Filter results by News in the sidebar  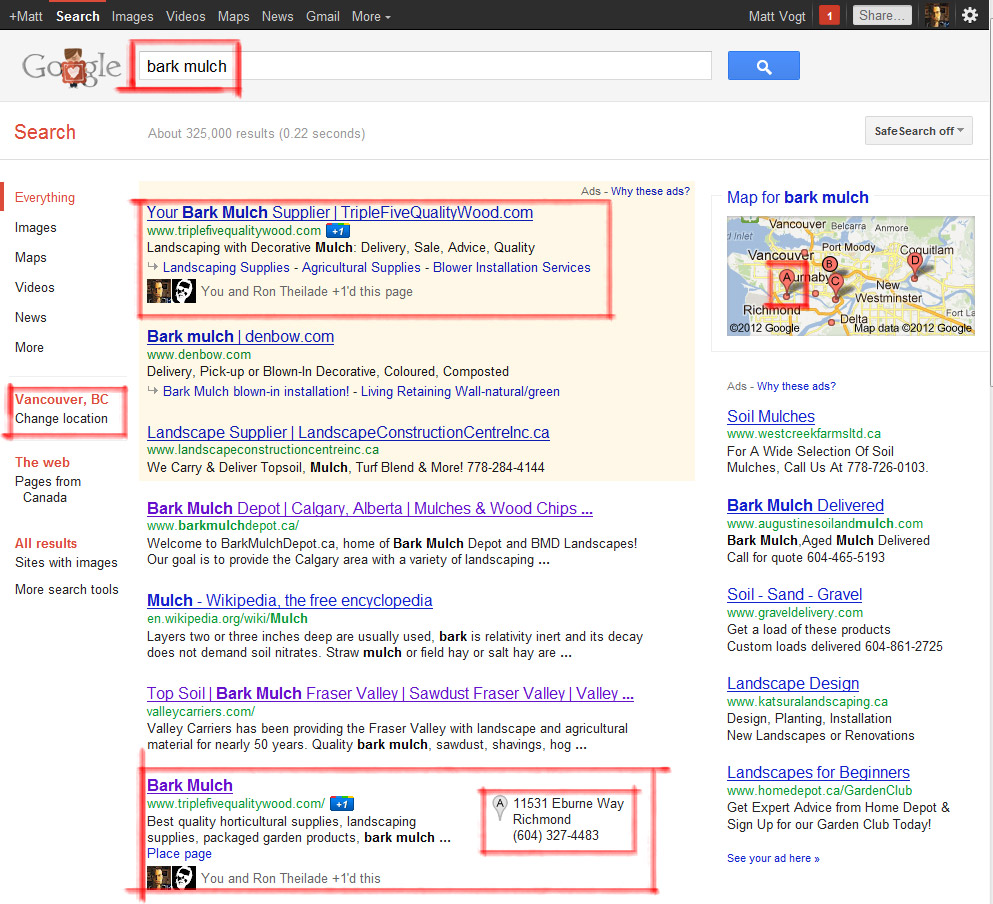click(x=30, y=317)
